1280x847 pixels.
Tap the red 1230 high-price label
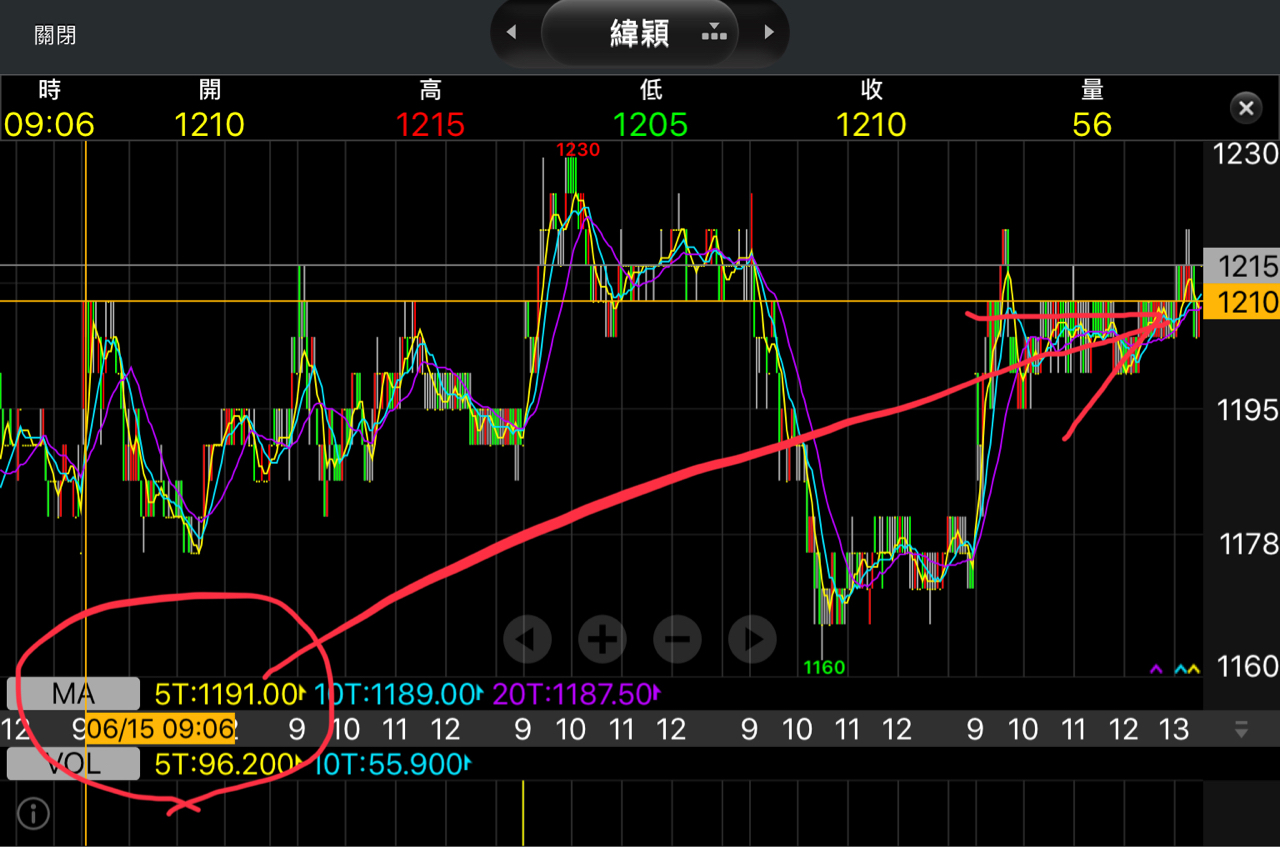click(x=578, y=150)
